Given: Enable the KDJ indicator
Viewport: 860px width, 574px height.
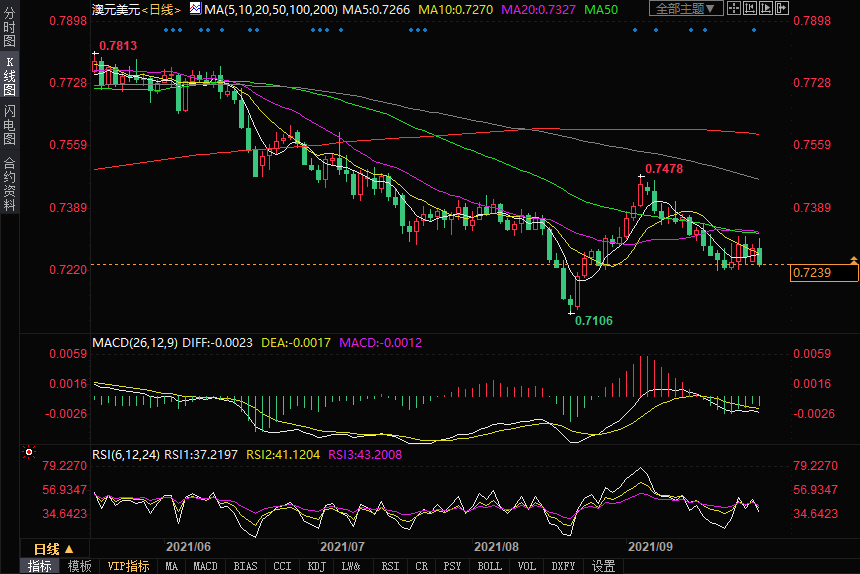Looking at the screenshot, I should (x=316, y=566).
